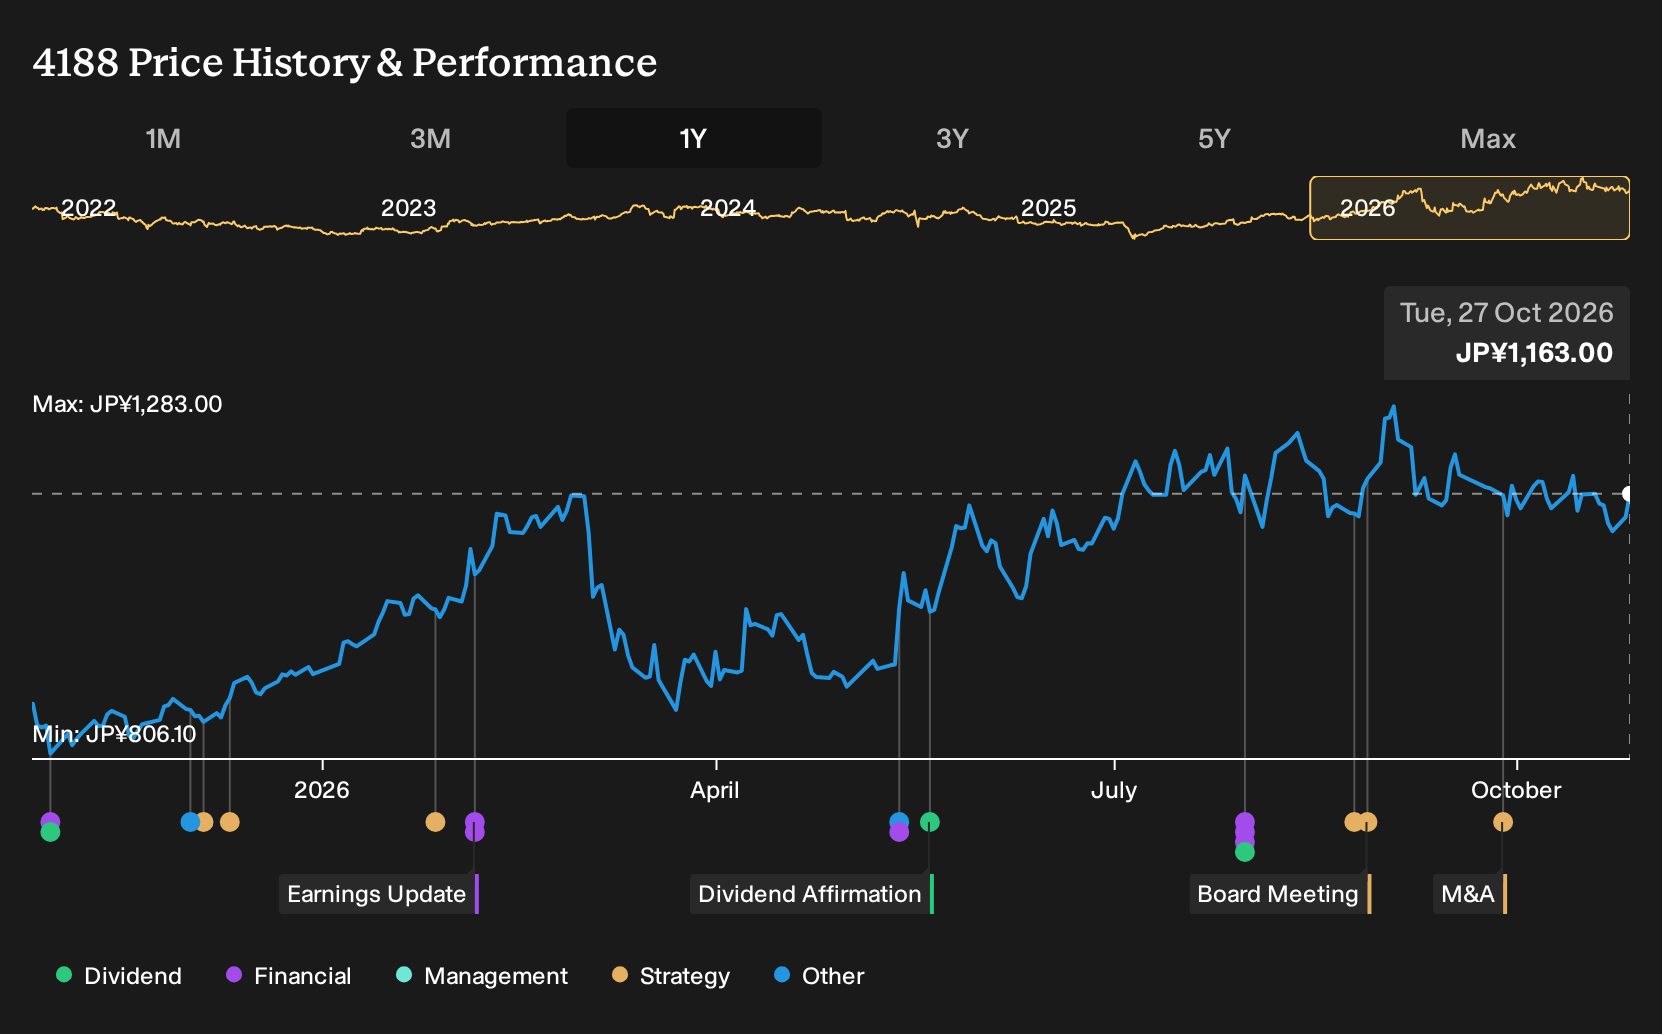
Task: Select the blue Other marker before 2026
Action: tap(190, 822)
